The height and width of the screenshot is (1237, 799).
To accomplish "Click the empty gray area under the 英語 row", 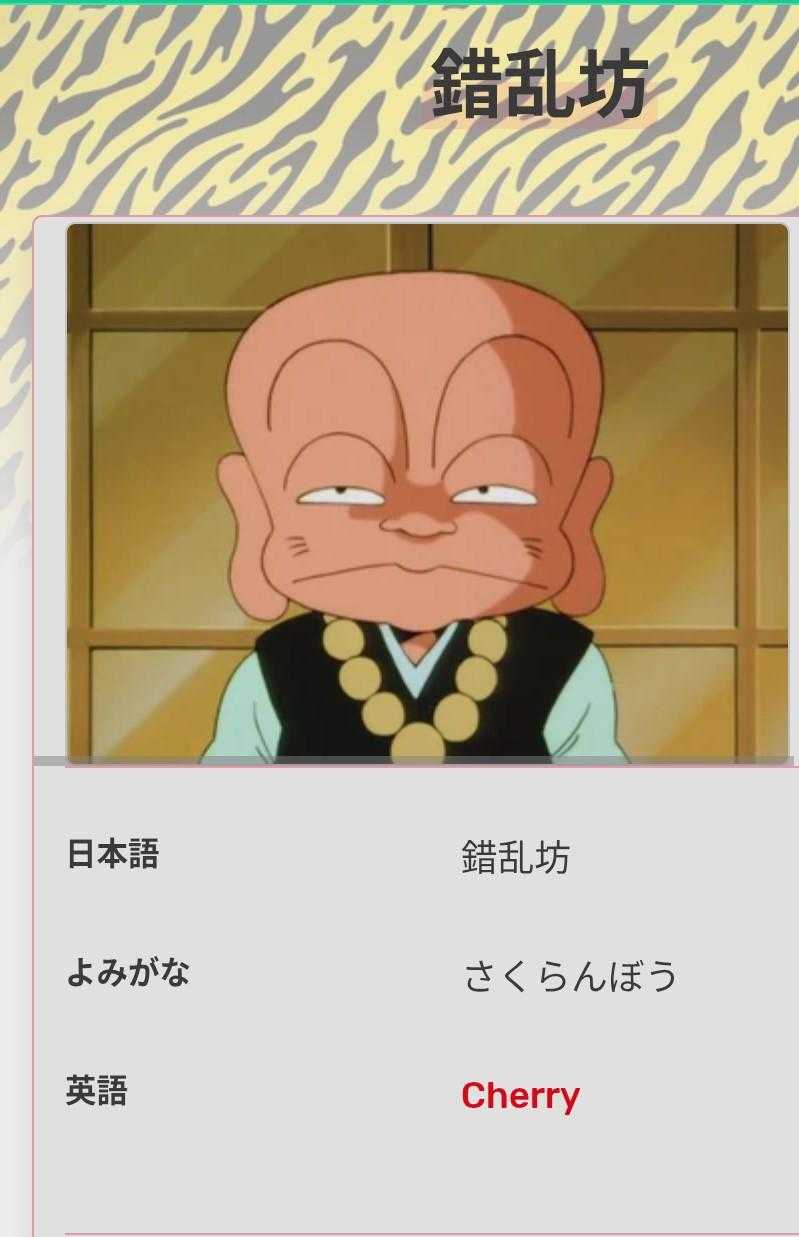I will click(x=420, y=1175).
